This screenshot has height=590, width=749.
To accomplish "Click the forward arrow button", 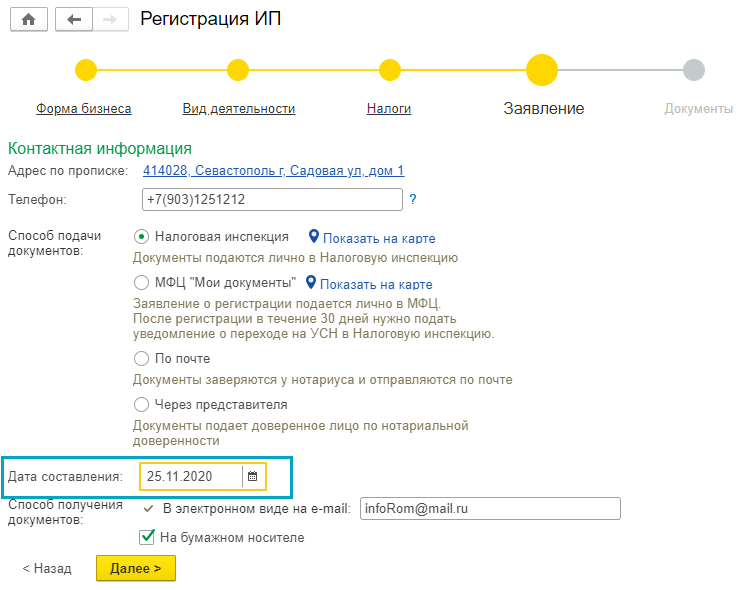I will 109,20.
